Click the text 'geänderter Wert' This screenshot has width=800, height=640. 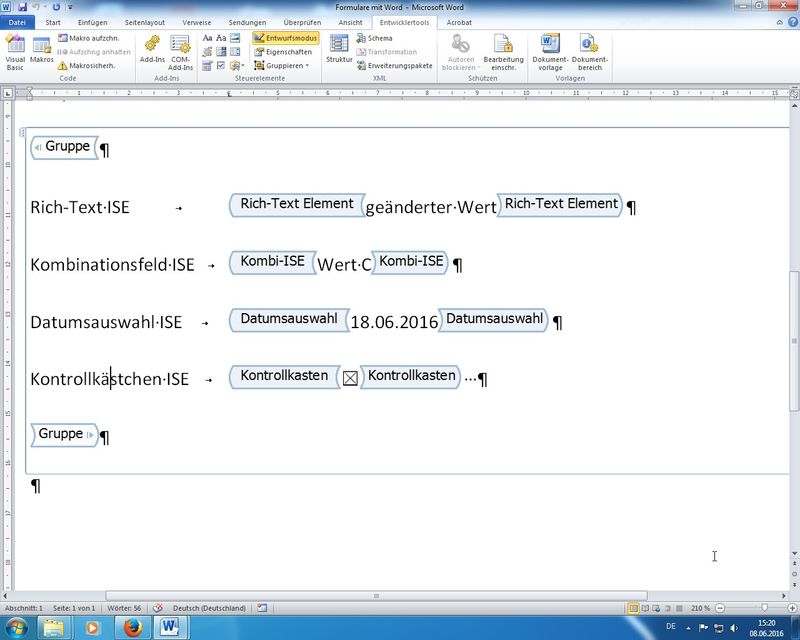[431, 207]
